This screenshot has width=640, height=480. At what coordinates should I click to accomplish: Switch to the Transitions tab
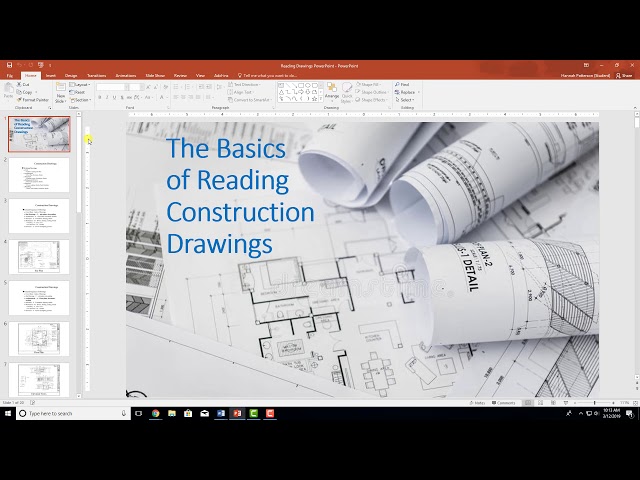(x=96, y=76)
